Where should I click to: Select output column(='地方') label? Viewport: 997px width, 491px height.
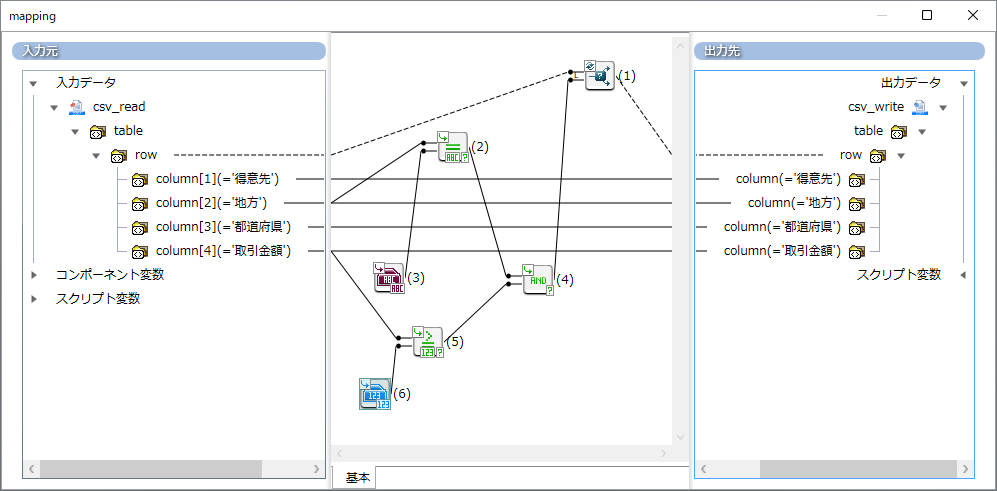795,204
